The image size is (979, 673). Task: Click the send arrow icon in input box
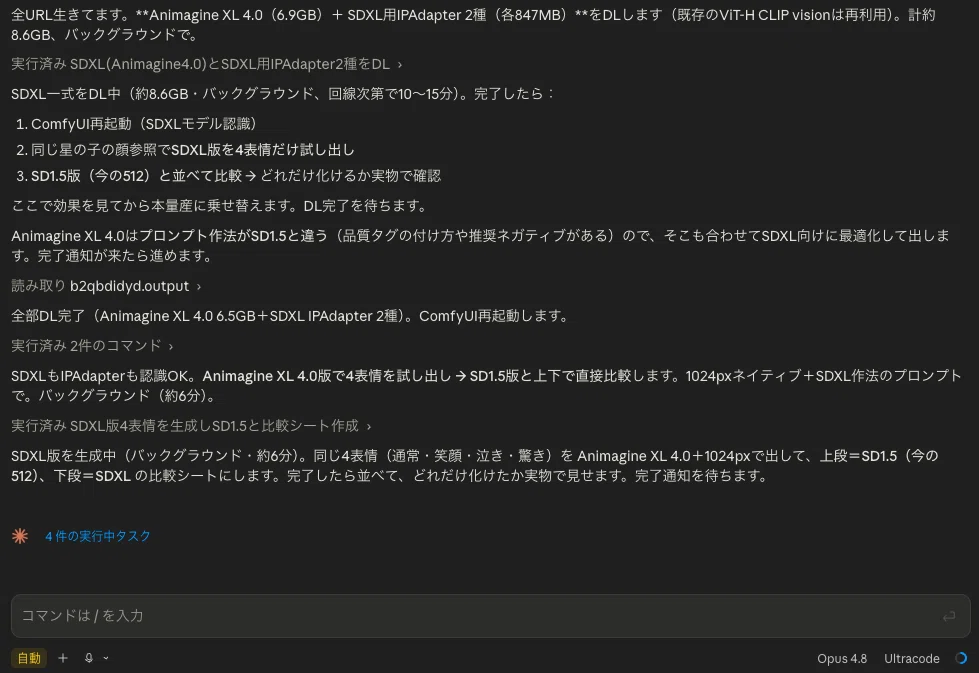pyautogui.click(x=949, y=616)
